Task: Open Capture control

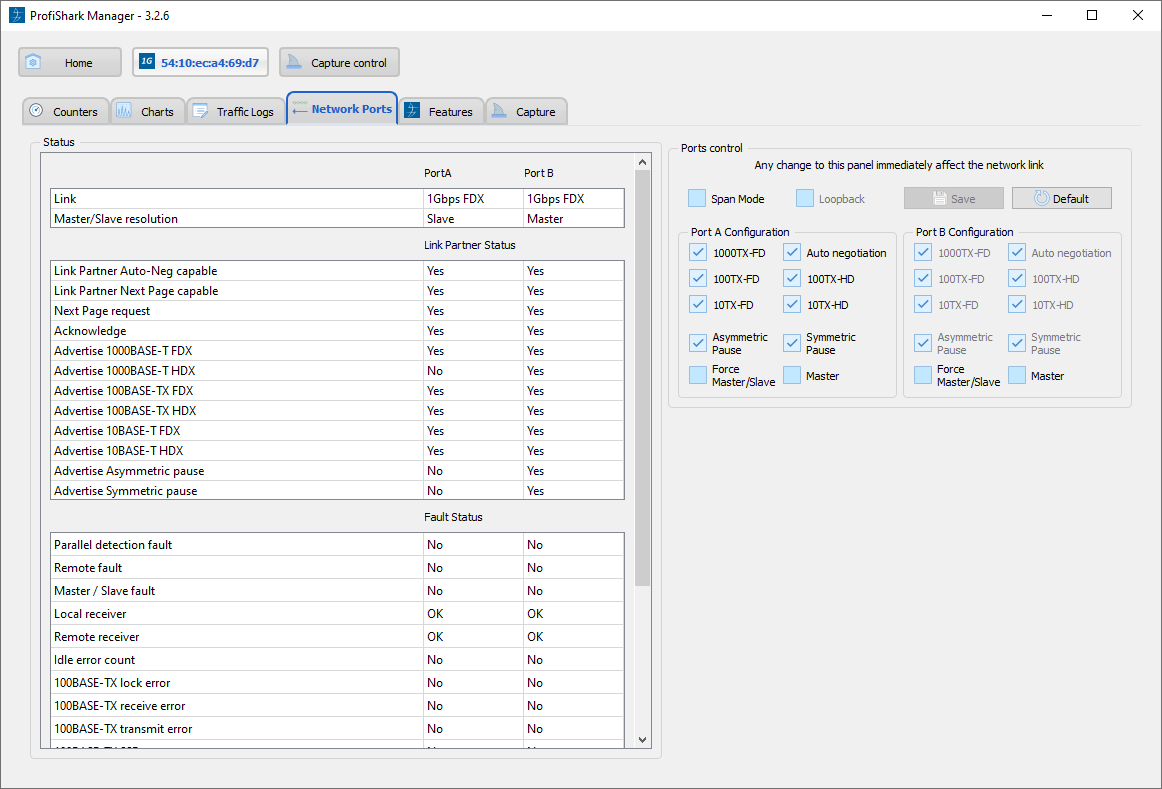Action: [x=339, y=62]
